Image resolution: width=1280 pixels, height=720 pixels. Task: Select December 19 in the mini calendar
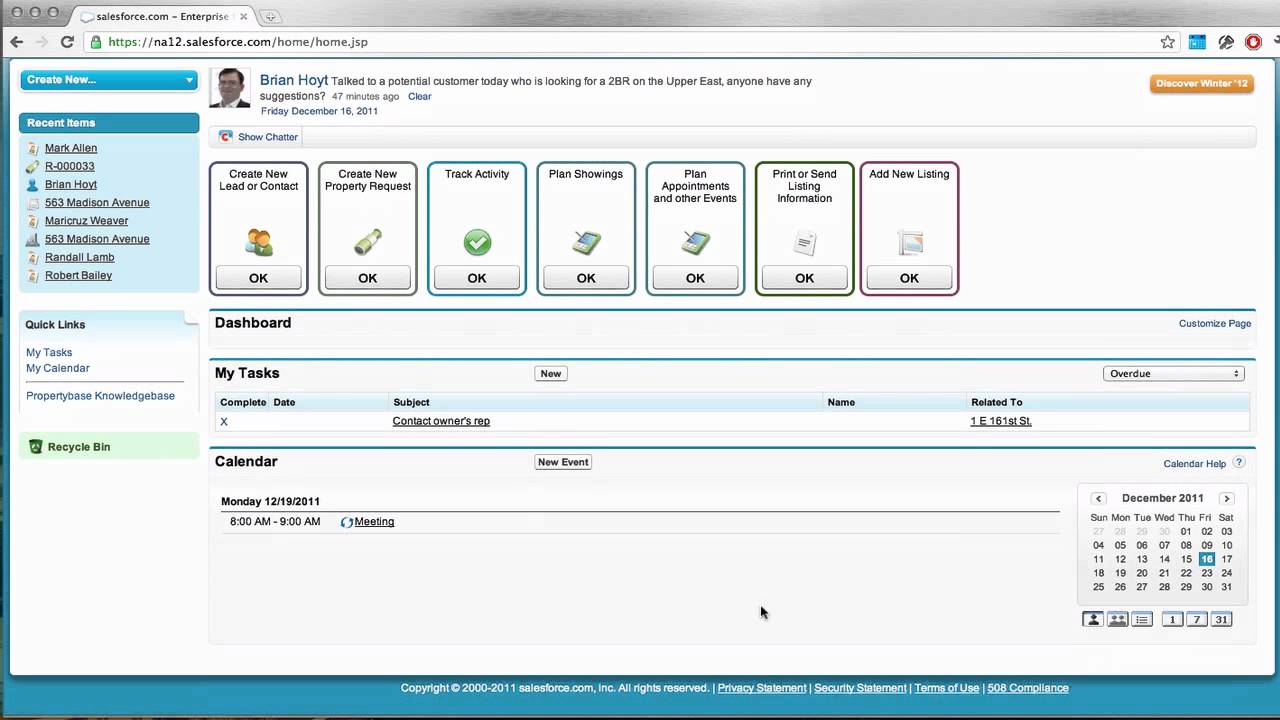(x=1120, y=574)
